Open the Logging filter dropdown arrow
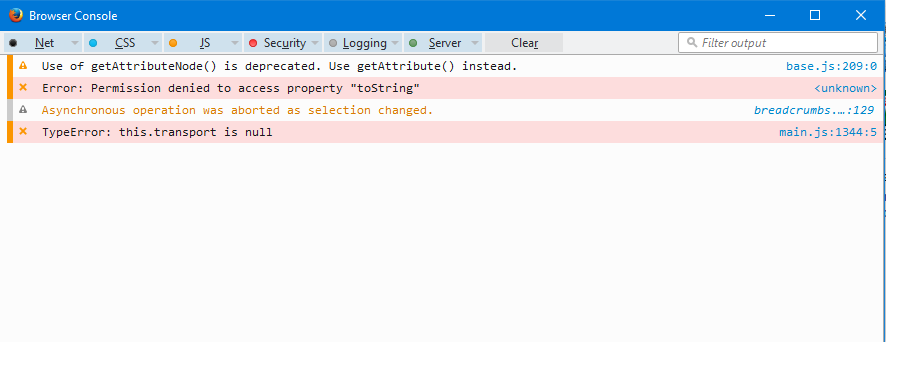The width and height of the screenshot is (900, 368). click(395, 43)
